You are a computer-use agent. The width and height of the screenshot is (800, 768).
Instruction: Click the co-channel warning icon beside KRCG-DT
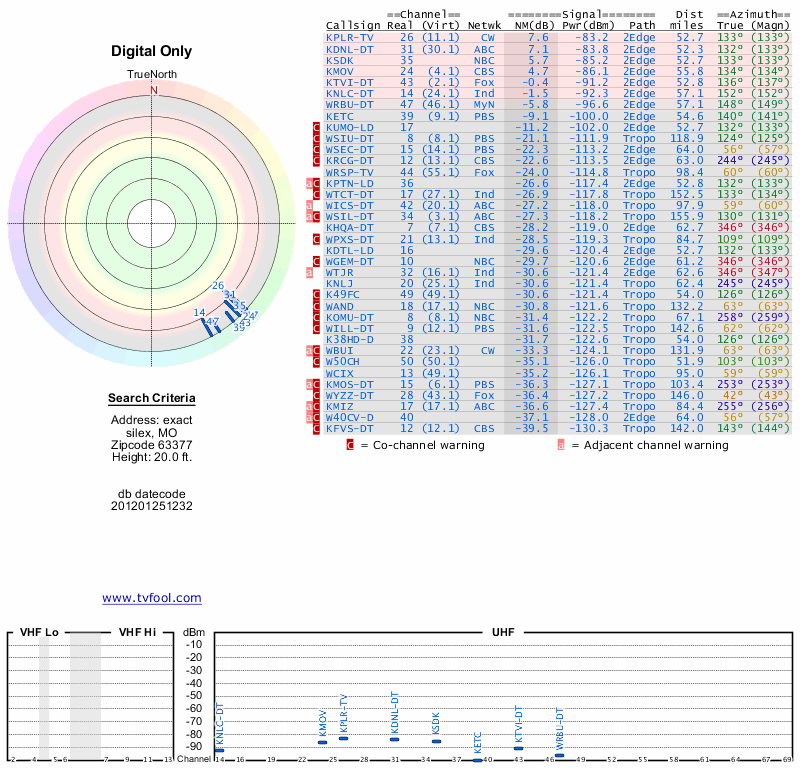[x=316, y=161]
